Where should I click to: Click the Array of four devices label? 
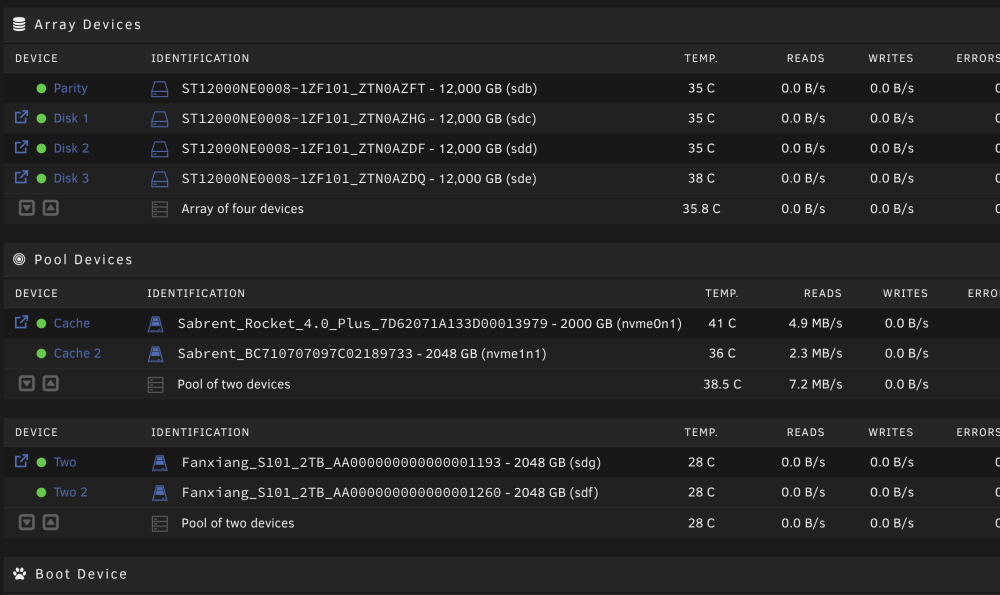point(242,209)
